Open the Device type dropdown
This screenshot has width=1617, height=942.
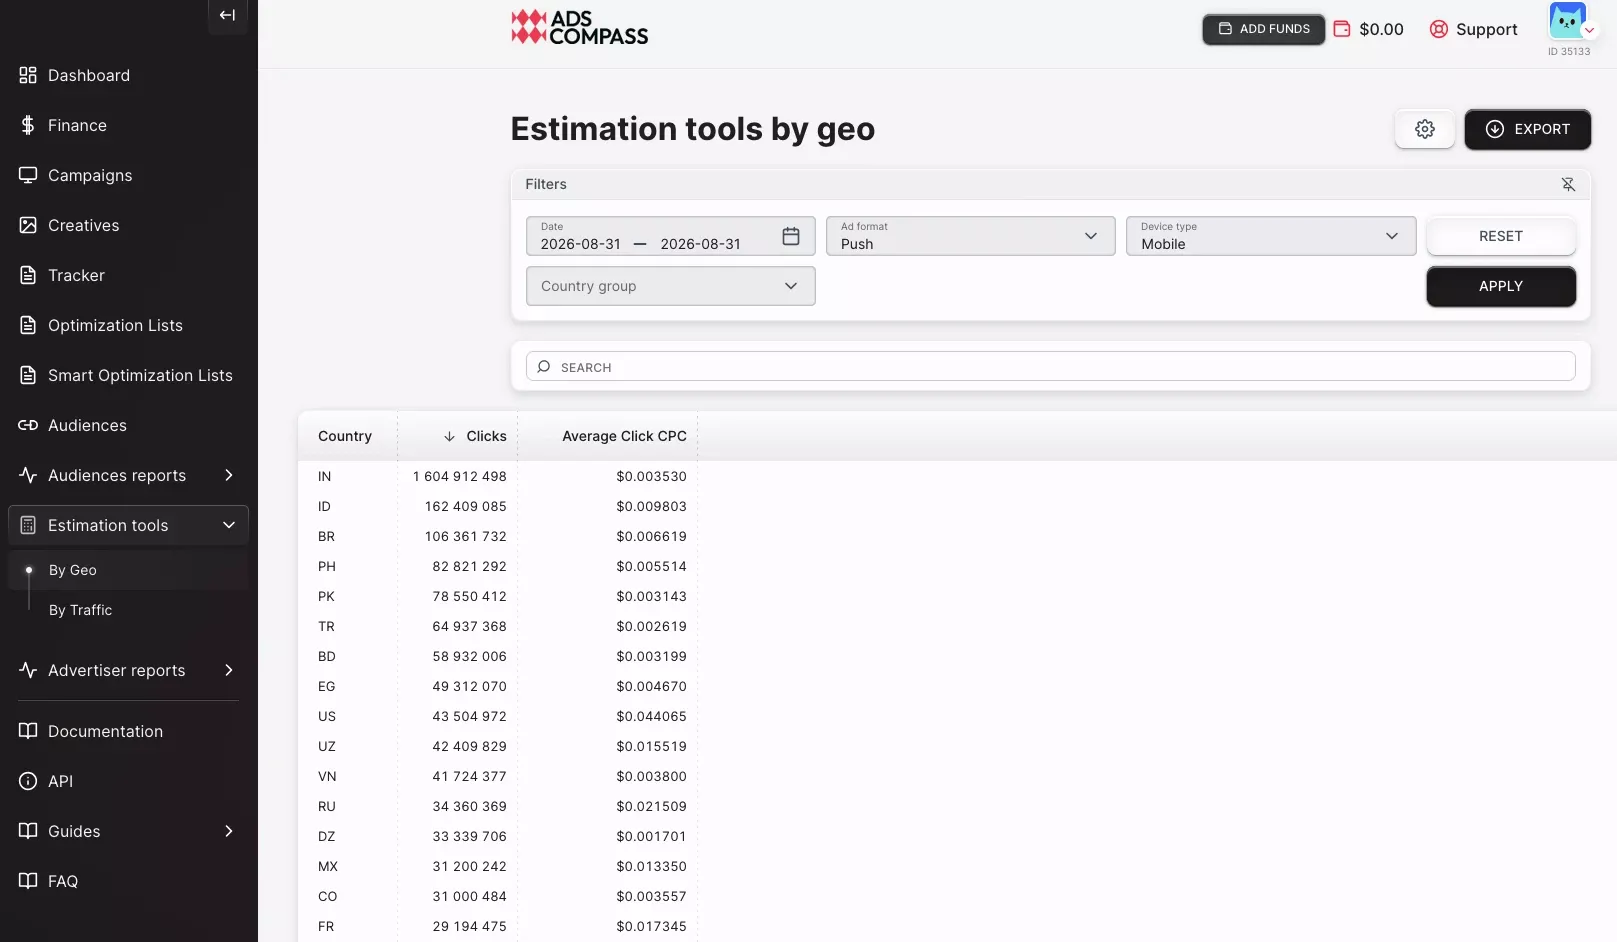pyautogui.click(x=1271, y=236)
